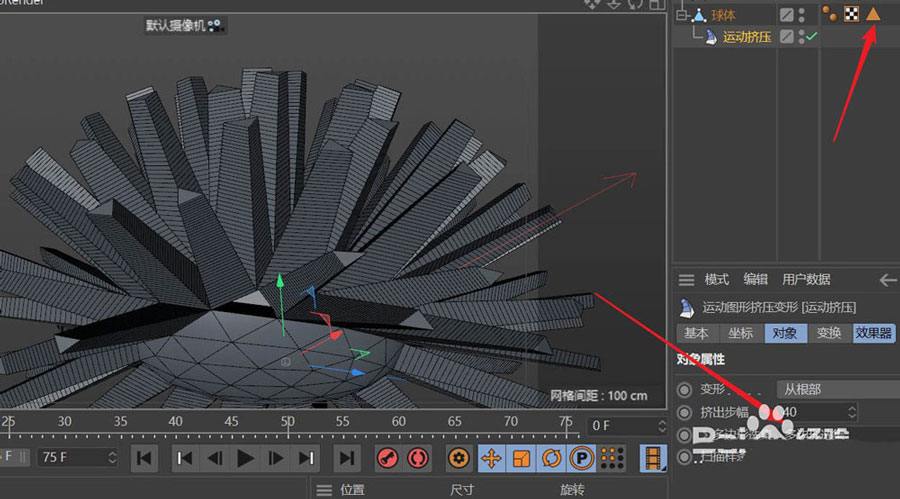This screenshot has height=499, width=900.
Task: Click the 效果器 tab button
Action: click(x=875, y=333)
